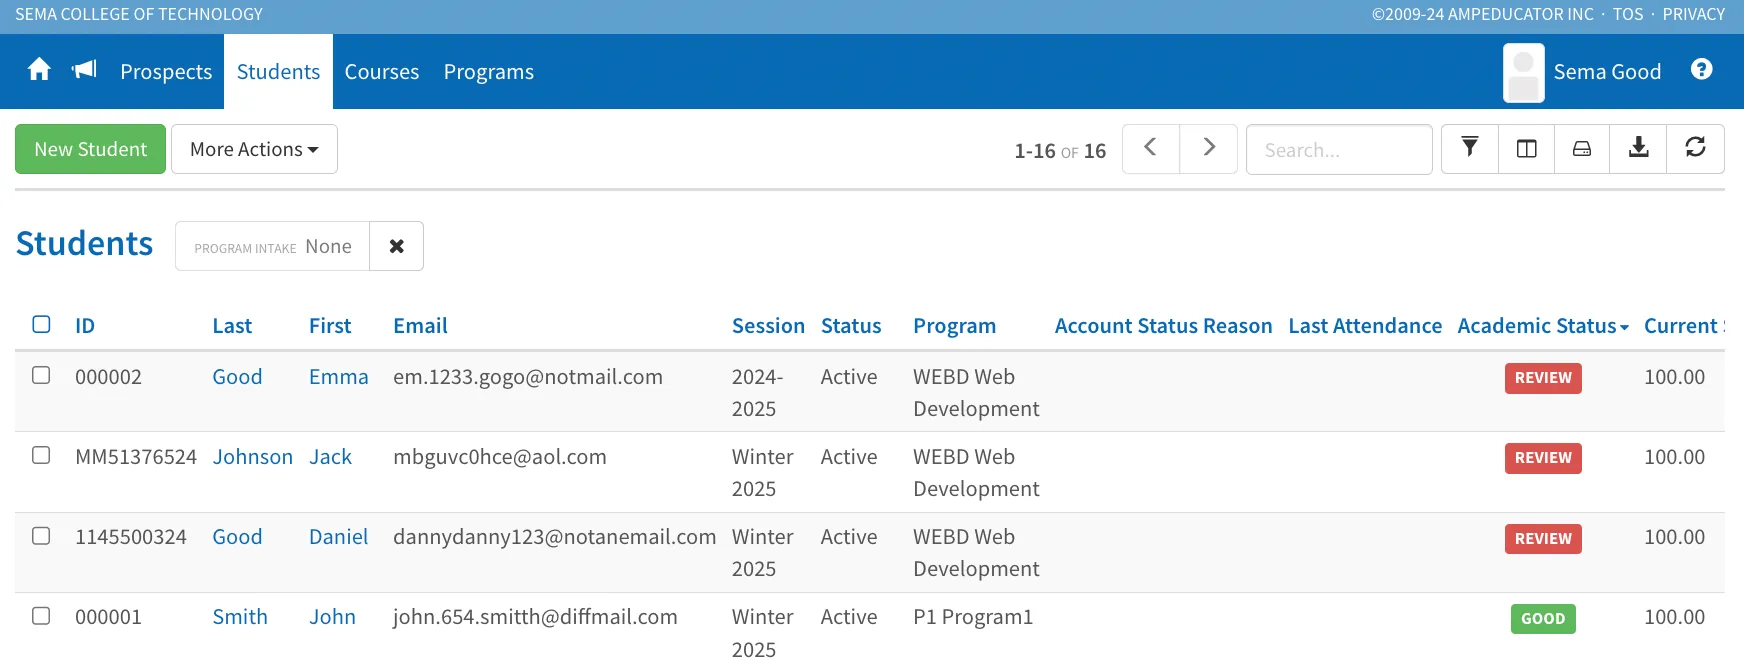Toggle the select-all students checkbox

[x=41, y=324]
